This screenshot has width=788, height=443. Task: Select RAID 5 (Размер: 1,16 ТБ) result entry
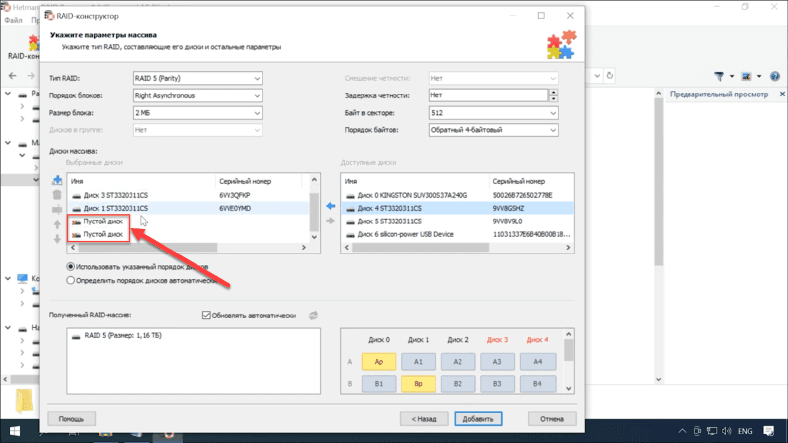point(117,336)
